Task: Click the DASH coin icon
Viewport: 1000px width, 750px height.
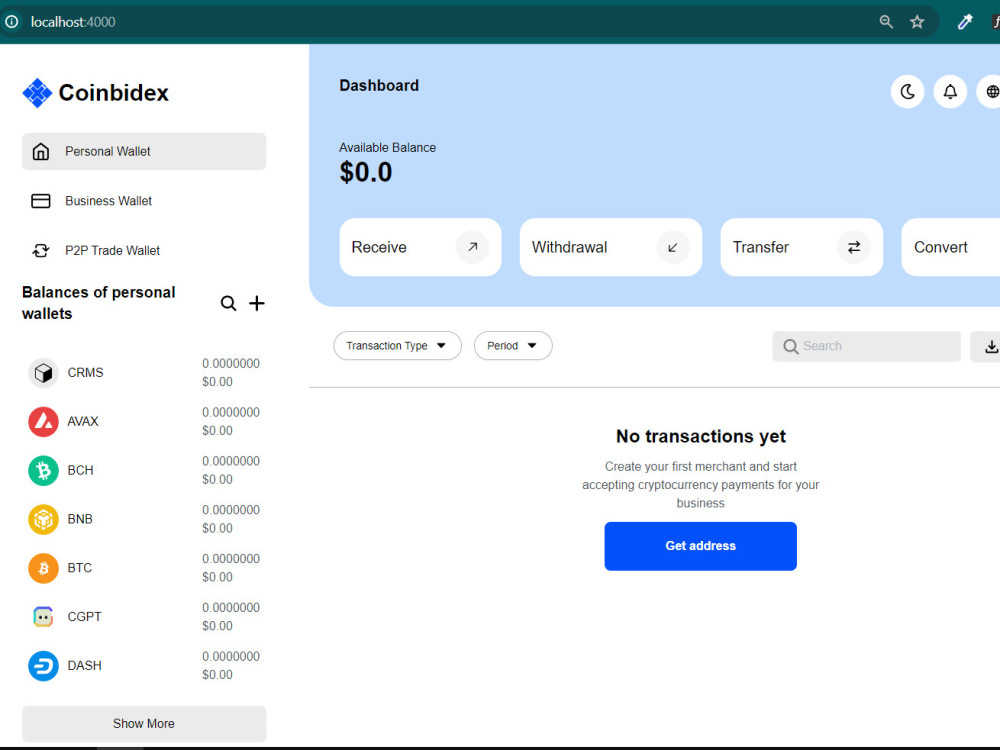Action: pyautogui.click(x=43, y=666)
